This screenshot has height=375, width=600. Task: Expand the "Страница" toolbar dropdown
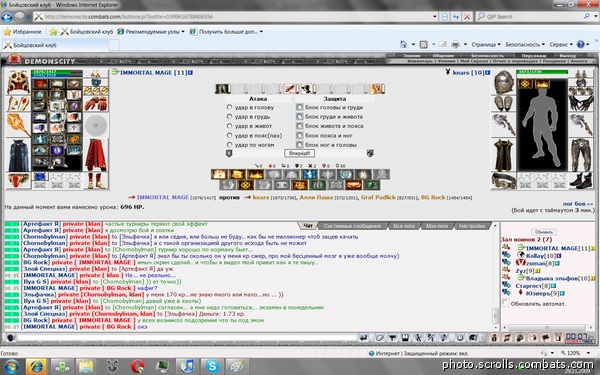click(x=486, y=44)
